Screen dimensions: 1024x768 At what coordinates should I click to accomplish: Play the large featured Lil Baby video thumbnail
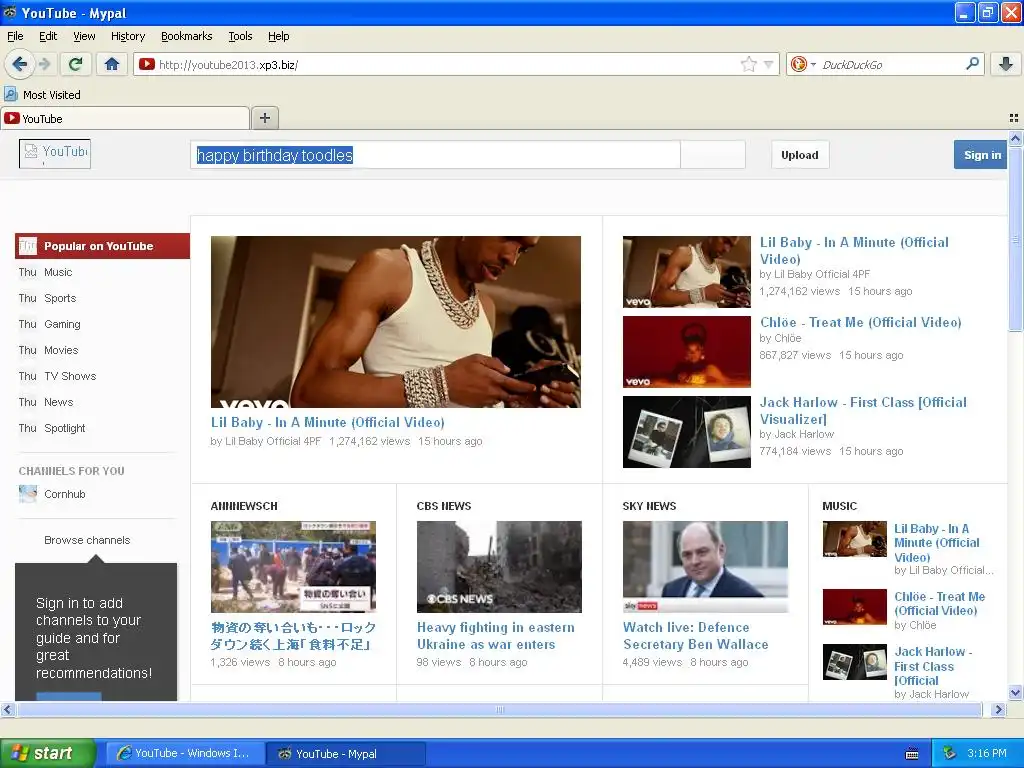[396, 322]
